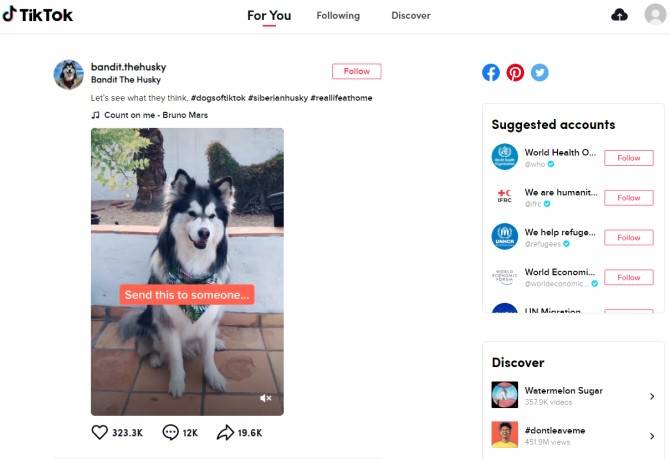Open World Health Organization avatar
Viewport: 670px width, 459px height.
coord(504,157)
